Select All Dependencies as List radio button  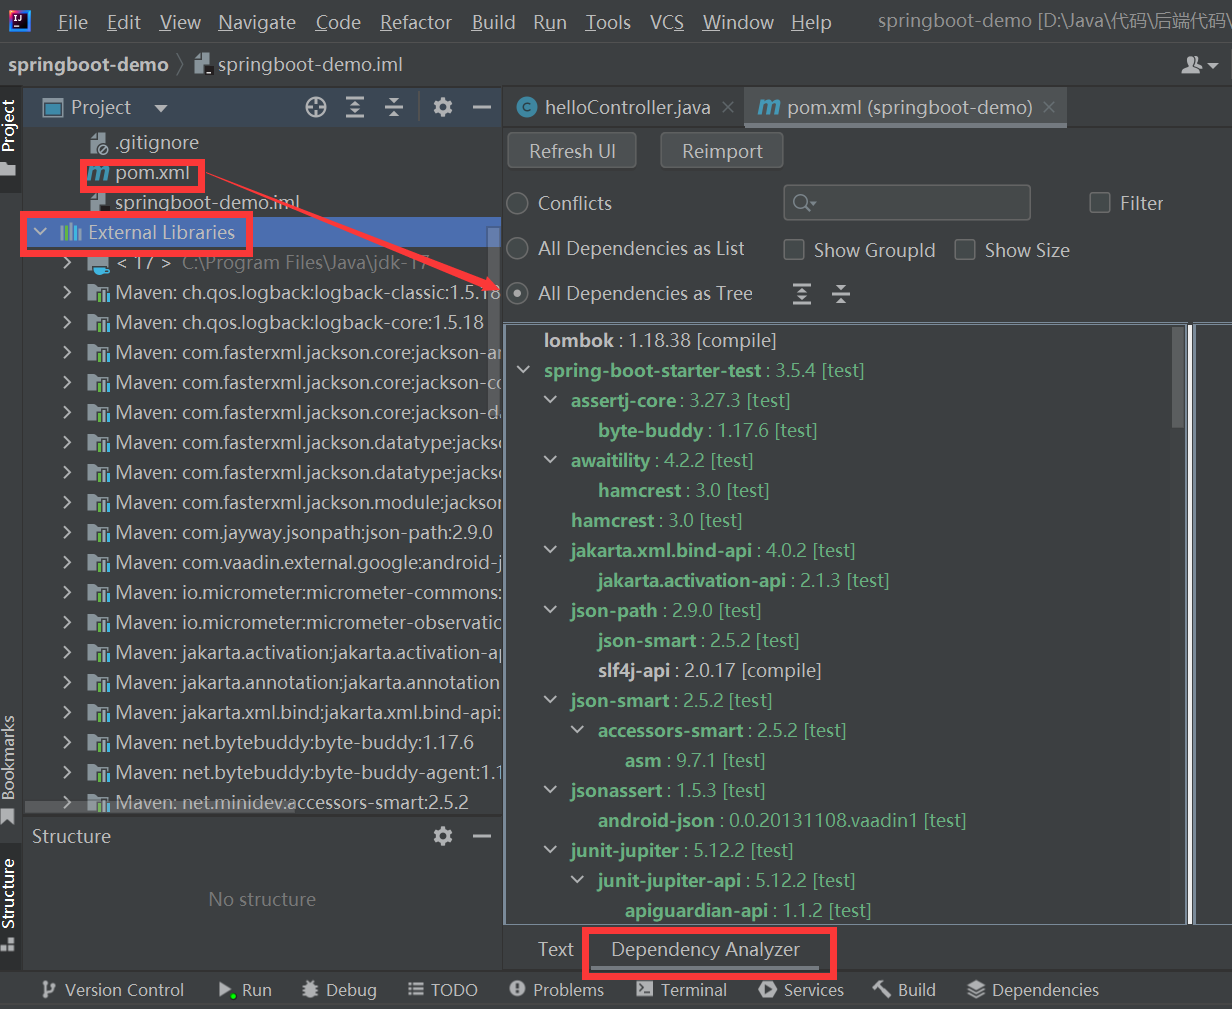(517, 249)
